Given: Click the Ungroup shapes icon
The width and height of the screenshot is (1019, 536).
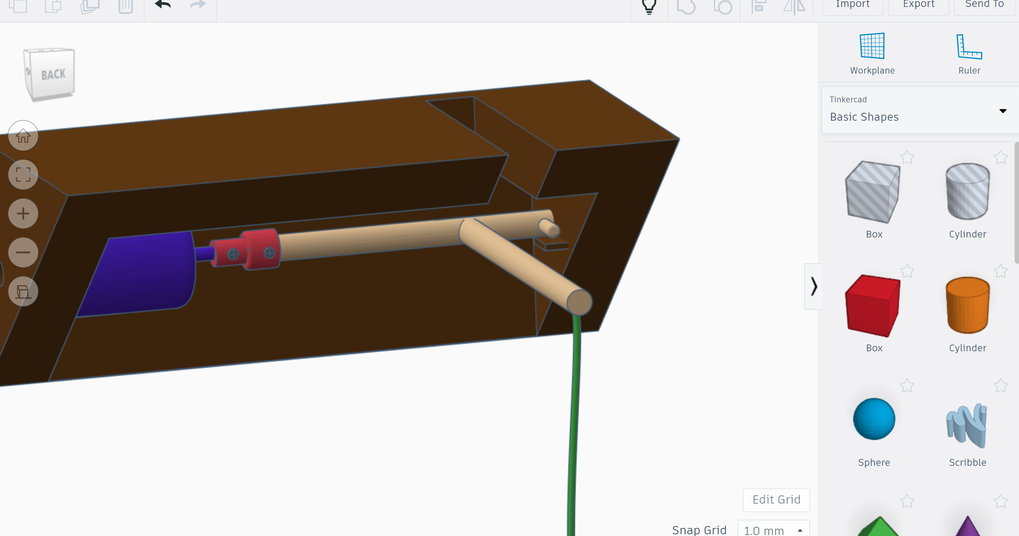Looking at the screenshot, I should 723,6.
